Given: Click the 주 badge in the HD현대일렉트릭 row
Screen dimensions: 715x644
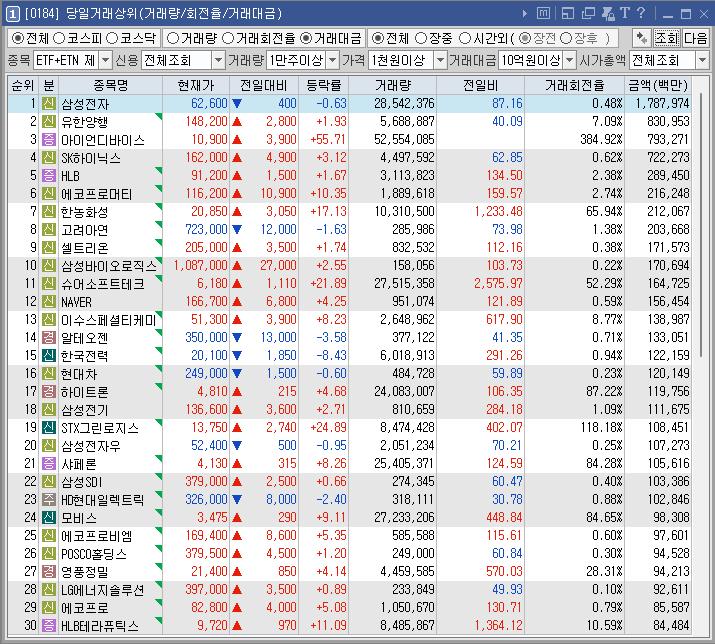Looking at the screenshot, I should (49, 499).
